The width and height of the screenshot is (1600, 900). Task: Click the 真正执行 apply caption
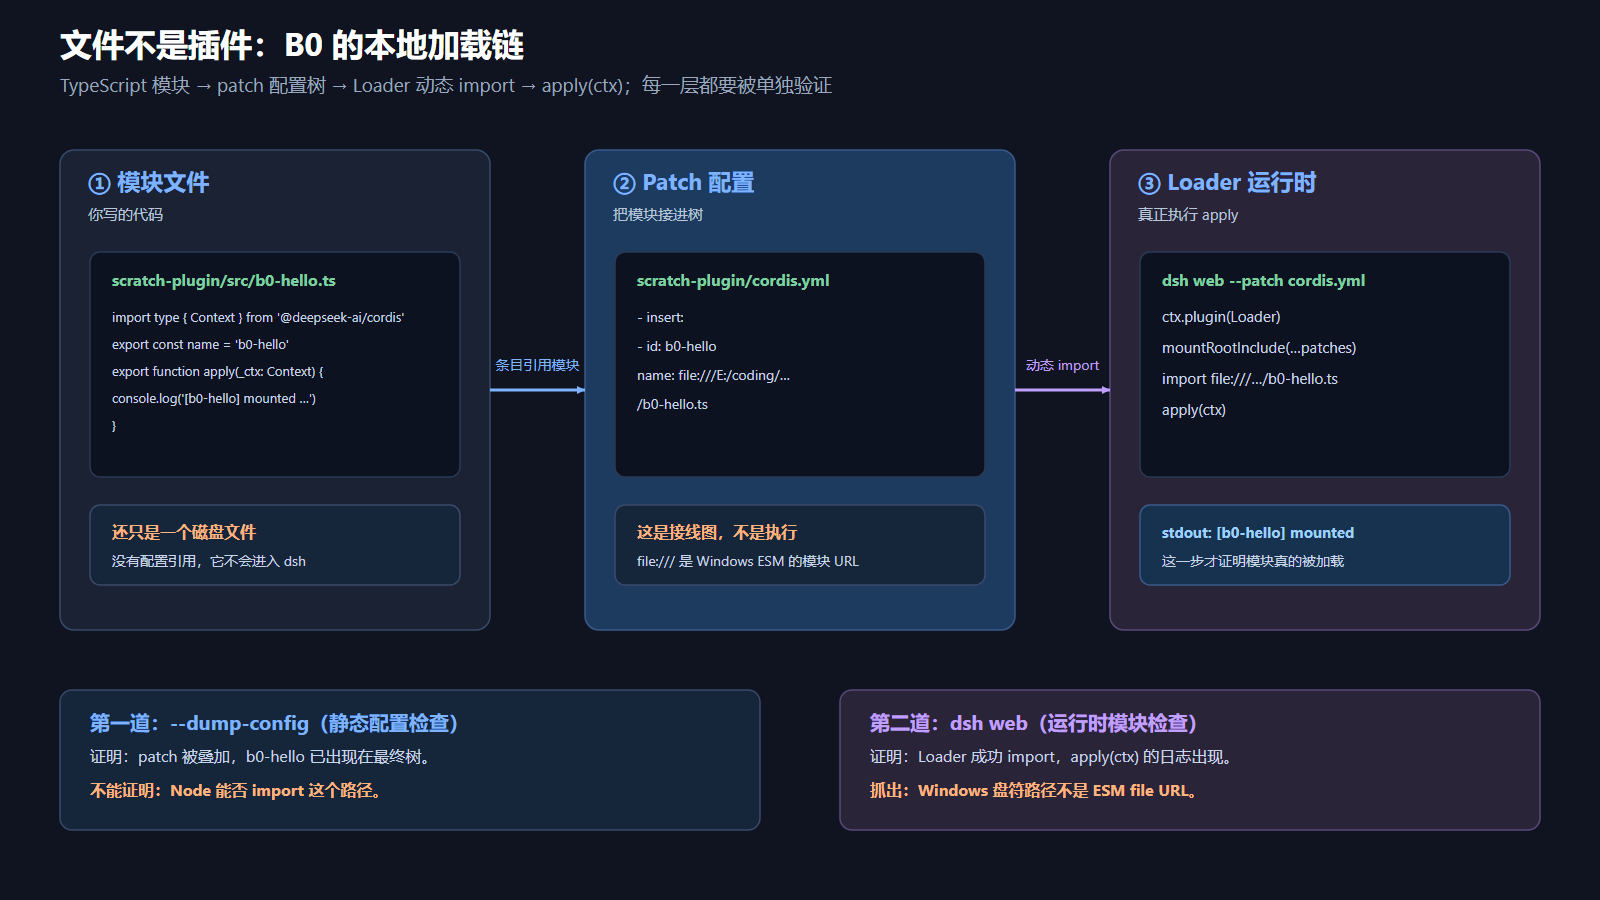pyautogui.click(x=1188, y=215)
